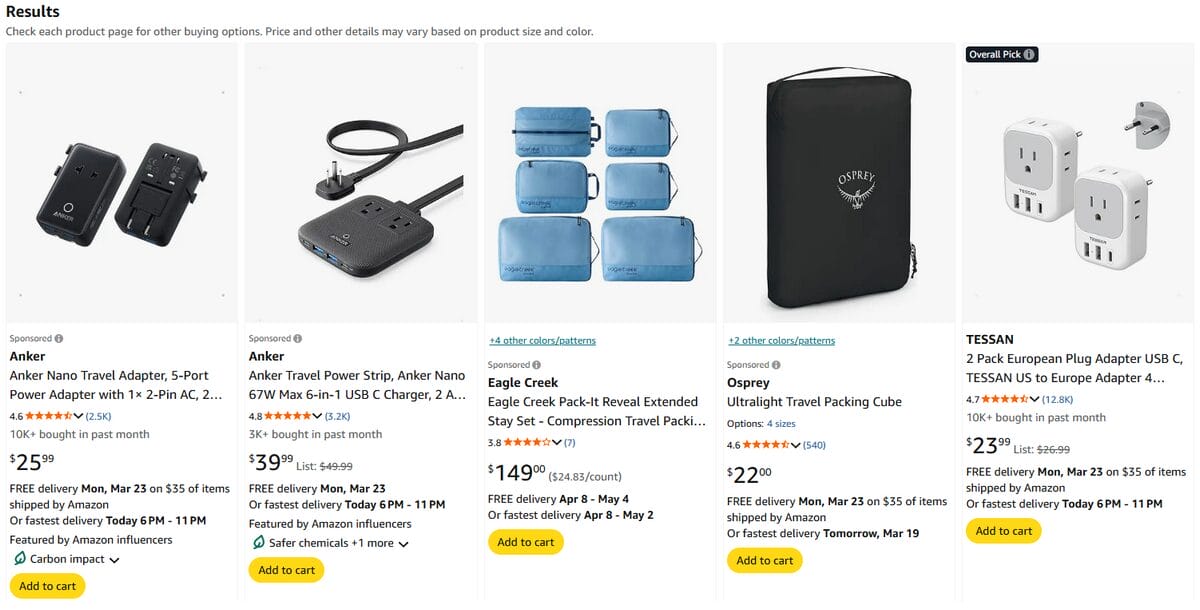View +2 other colors/patterns for Osprey

[782, 340]
